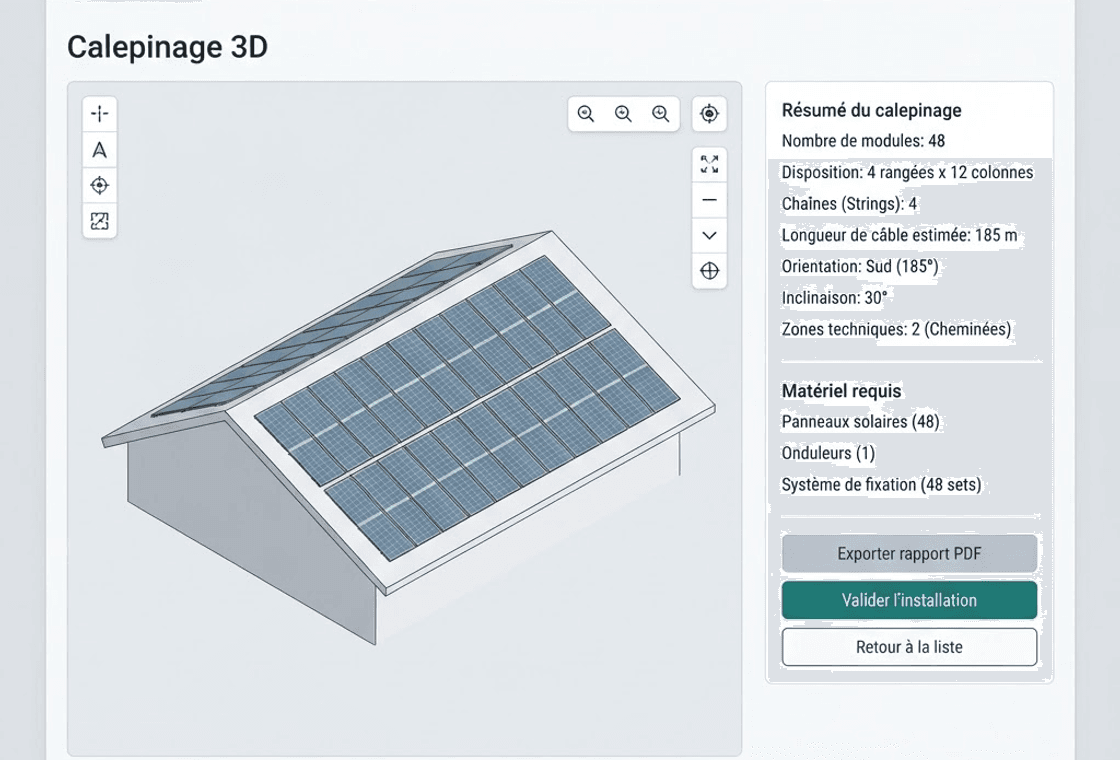The height and width of the screenshot is (760, 1120).
Task: Click 'Longueur de câble estimée: 185 m'
Action: (899, 235)
